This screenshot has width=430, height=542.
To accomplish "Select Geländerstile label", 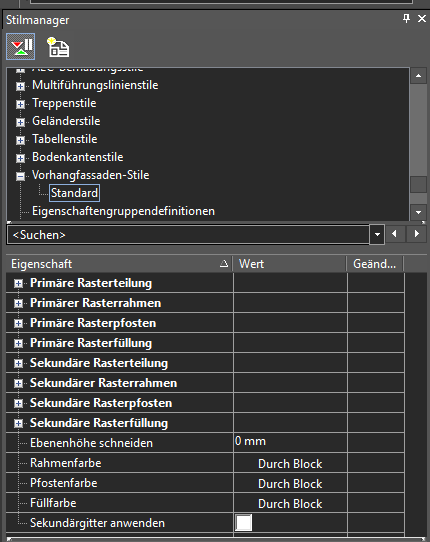I will tap(66, 121).
